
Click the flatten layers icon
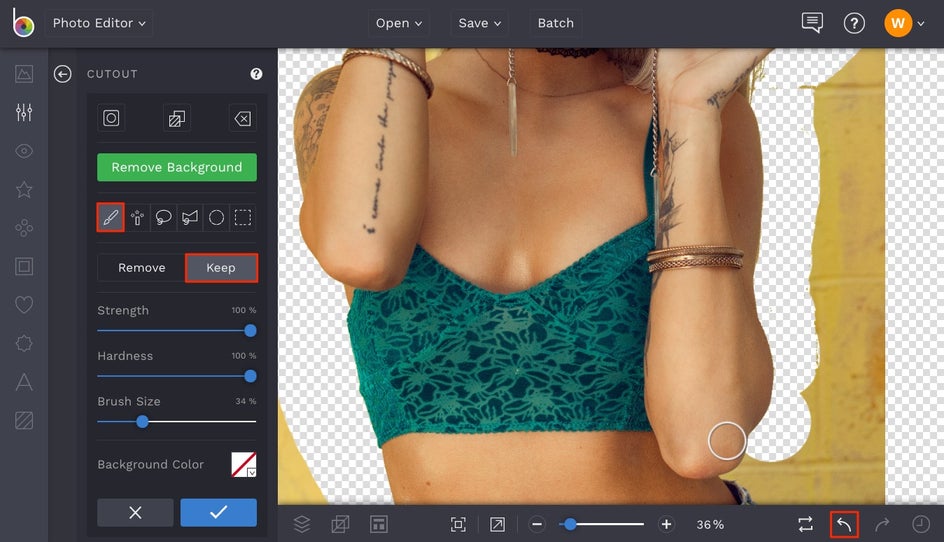pyautogui.click(x=340, y=525)
